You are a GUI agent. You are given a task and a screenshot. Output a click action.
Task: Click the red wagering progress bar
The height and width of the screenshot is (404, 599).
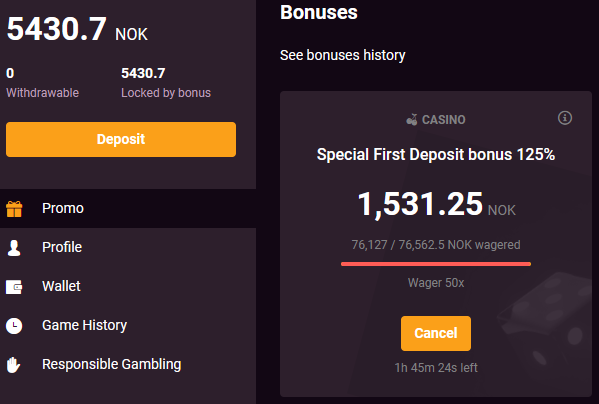(436, 264)
